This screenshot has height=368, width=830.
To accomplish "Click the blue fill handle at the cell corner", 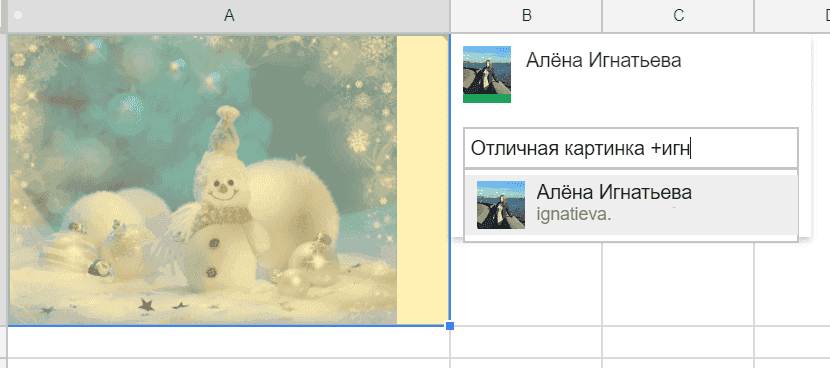I will click(x=450, y=326).
